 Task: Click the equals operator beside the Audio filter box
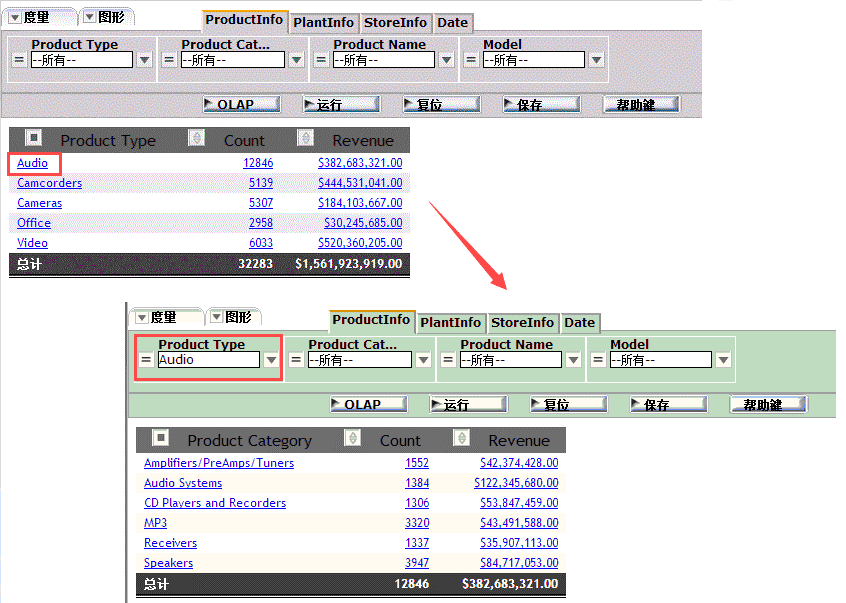click(146, 359)
